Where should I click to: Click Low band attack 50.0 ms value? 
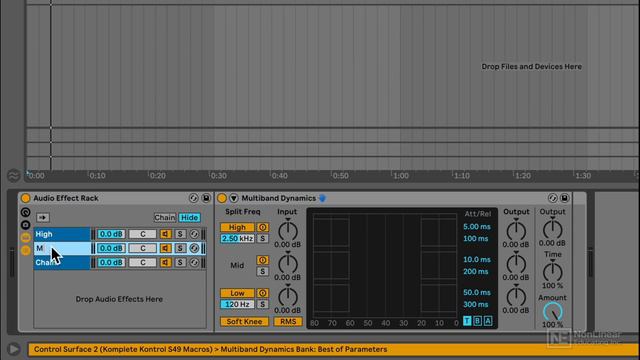(x=477, y=292)
